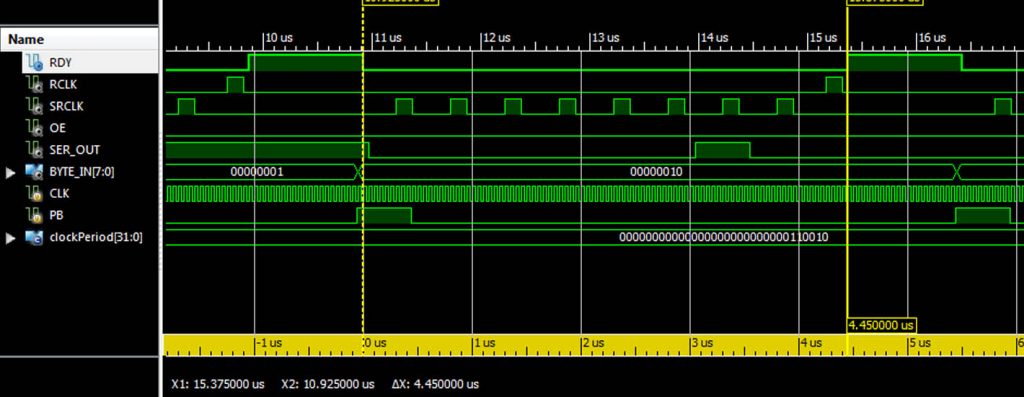Click the -1 us relative ruler label
The height and width of the screenshot is (397, 1024).
[x=270, y=342]
